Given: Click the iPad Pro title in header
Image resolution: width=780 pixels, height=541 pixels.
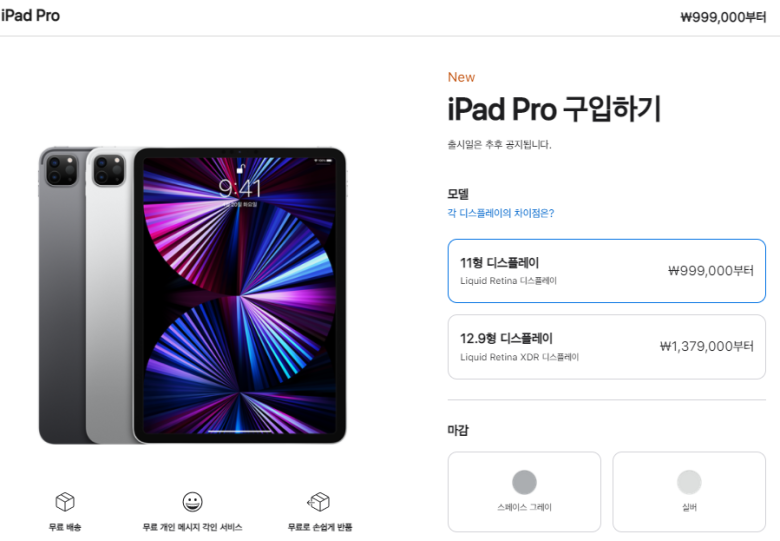Looking at the screenshot, I should click(30, 15).
